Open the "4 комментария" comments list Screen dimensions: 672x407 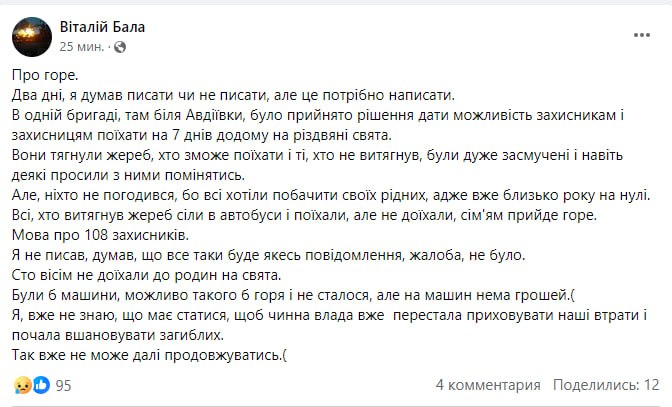[490, 384]
